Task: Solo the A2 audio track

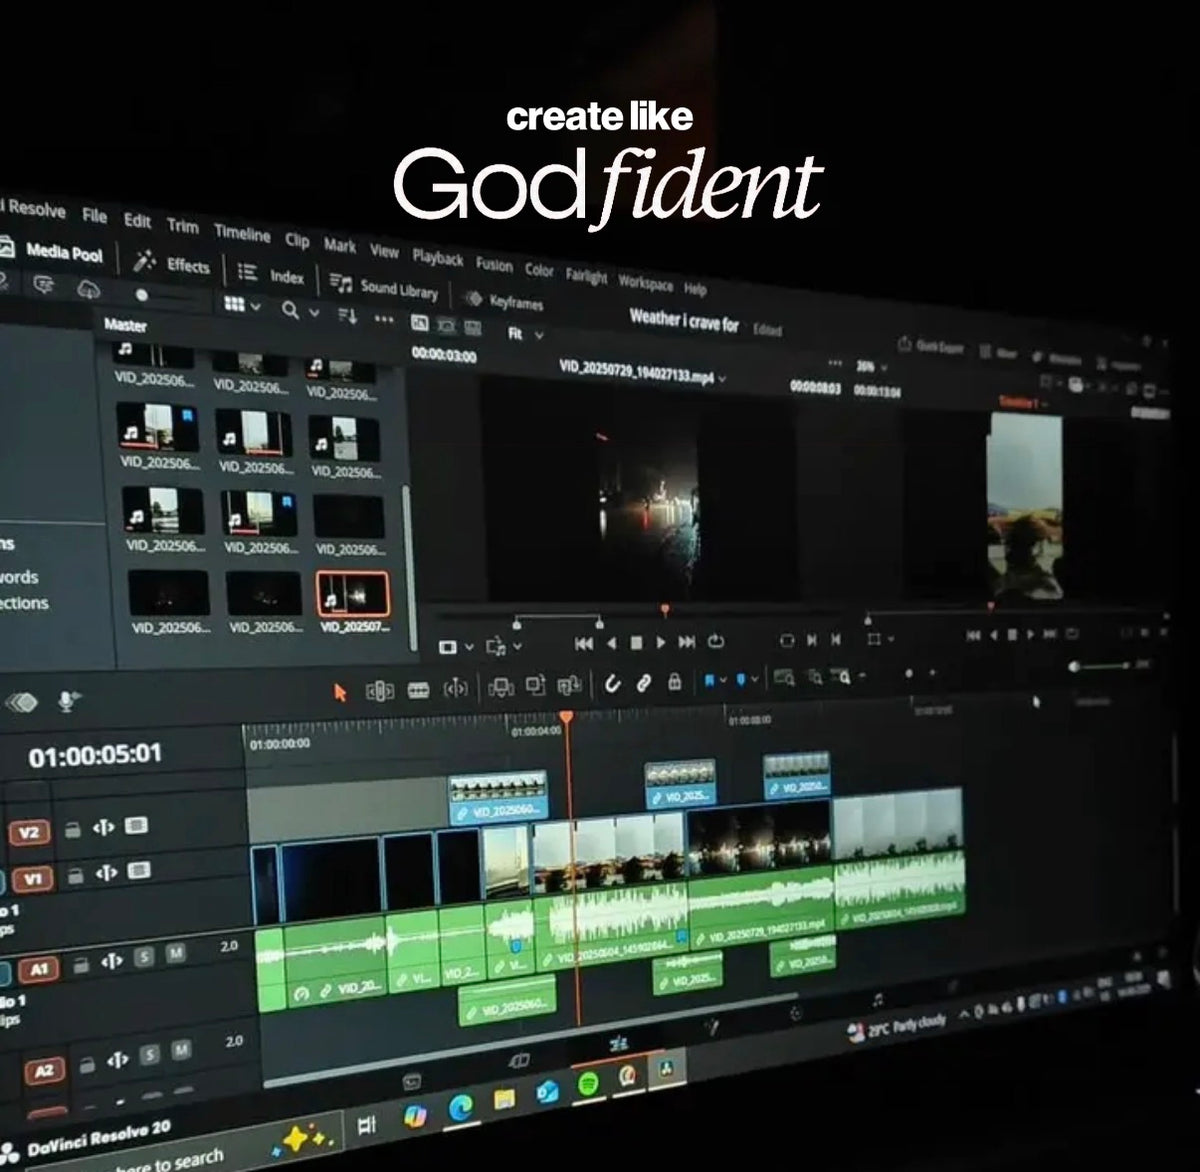Action: 149,1055
